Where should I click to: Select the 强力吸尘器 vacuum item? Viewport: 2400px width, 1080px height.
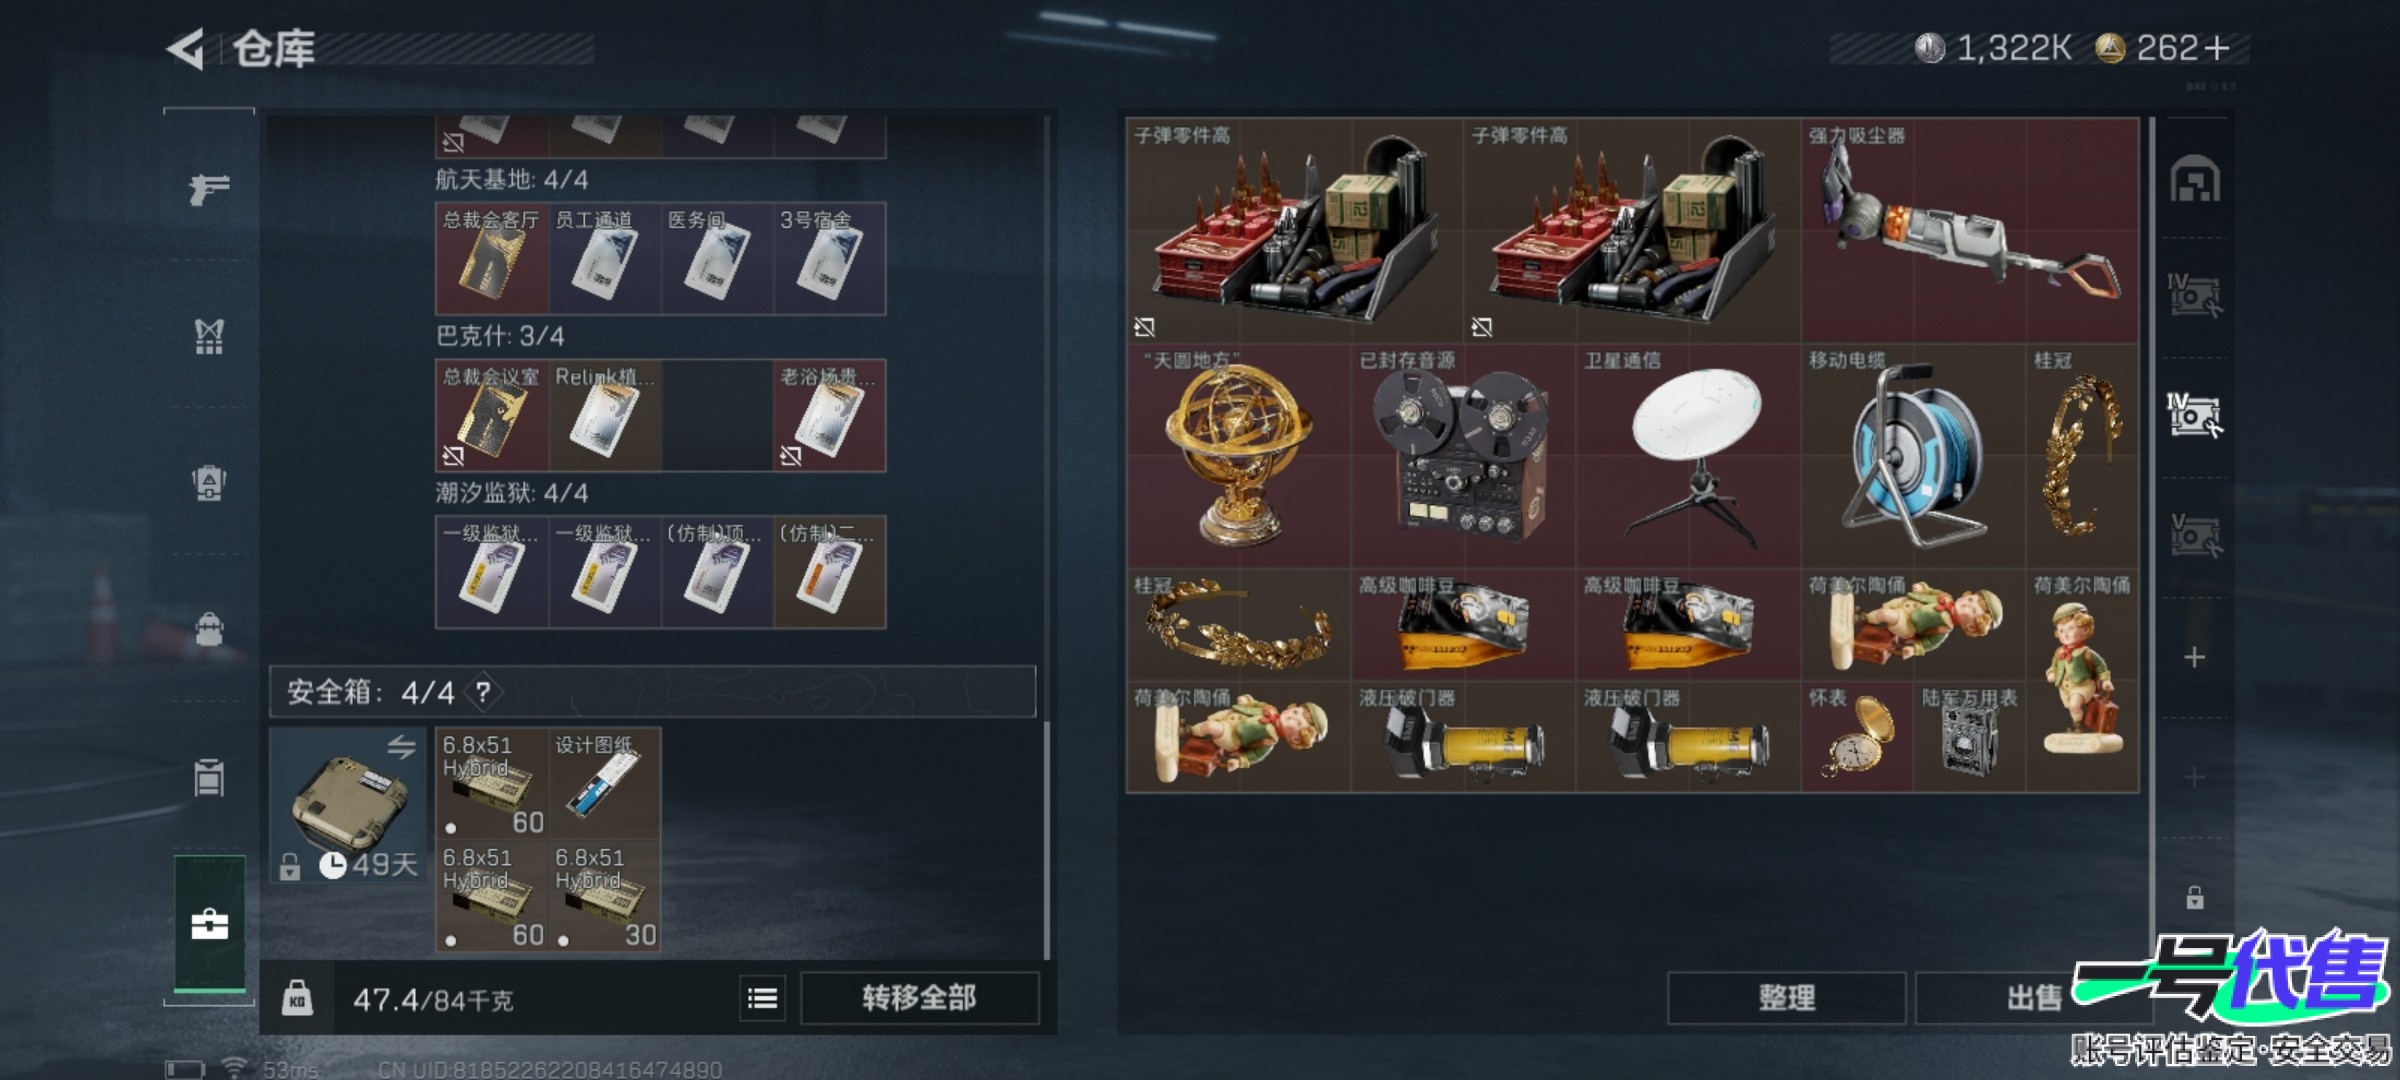tap(1970, 230)
